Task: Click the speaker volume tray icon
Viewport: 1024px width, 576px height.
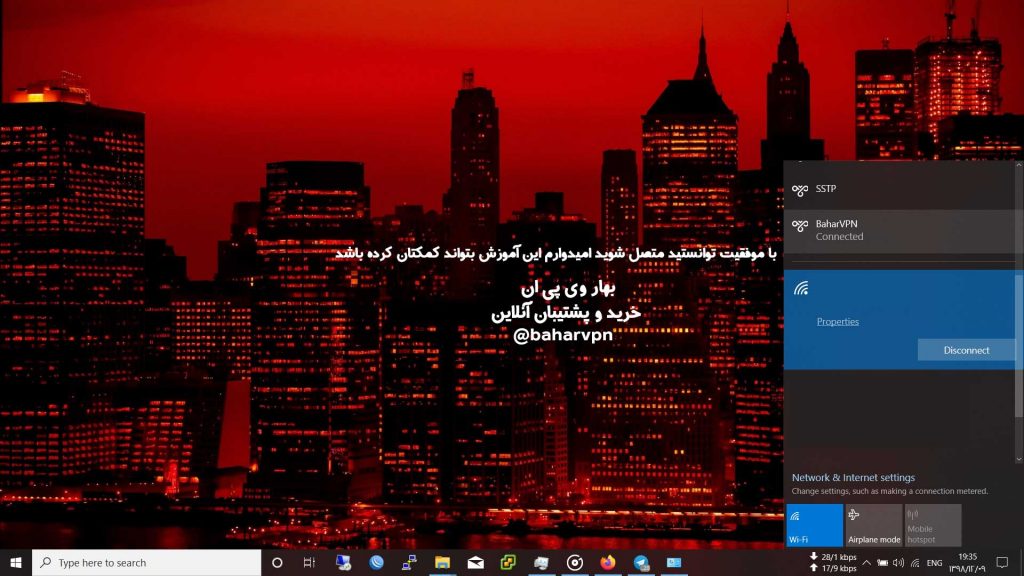Action: tap(897, 563)
